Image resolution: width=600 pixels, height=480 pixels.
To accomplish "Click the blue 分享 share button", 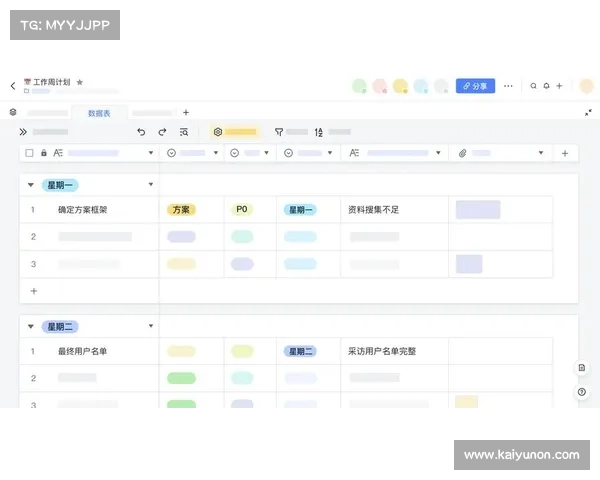I will click(x=475, y=86).
